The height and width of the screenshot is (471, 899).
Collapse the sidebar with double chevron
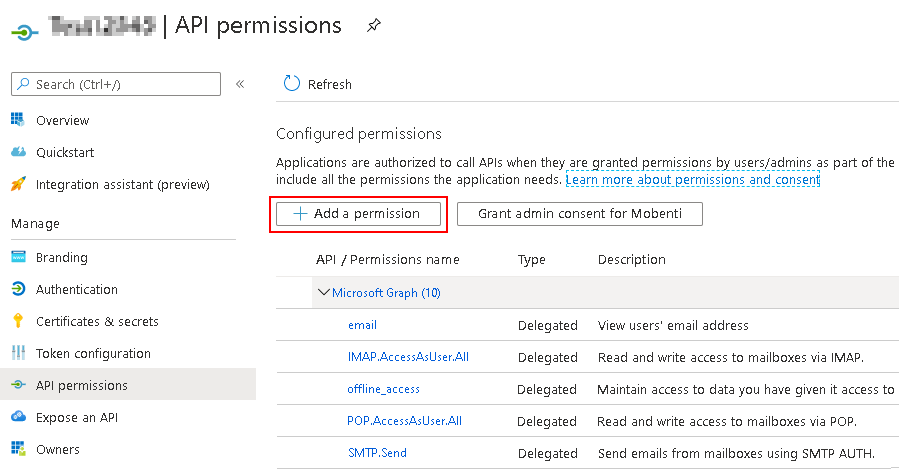point(240,84)
